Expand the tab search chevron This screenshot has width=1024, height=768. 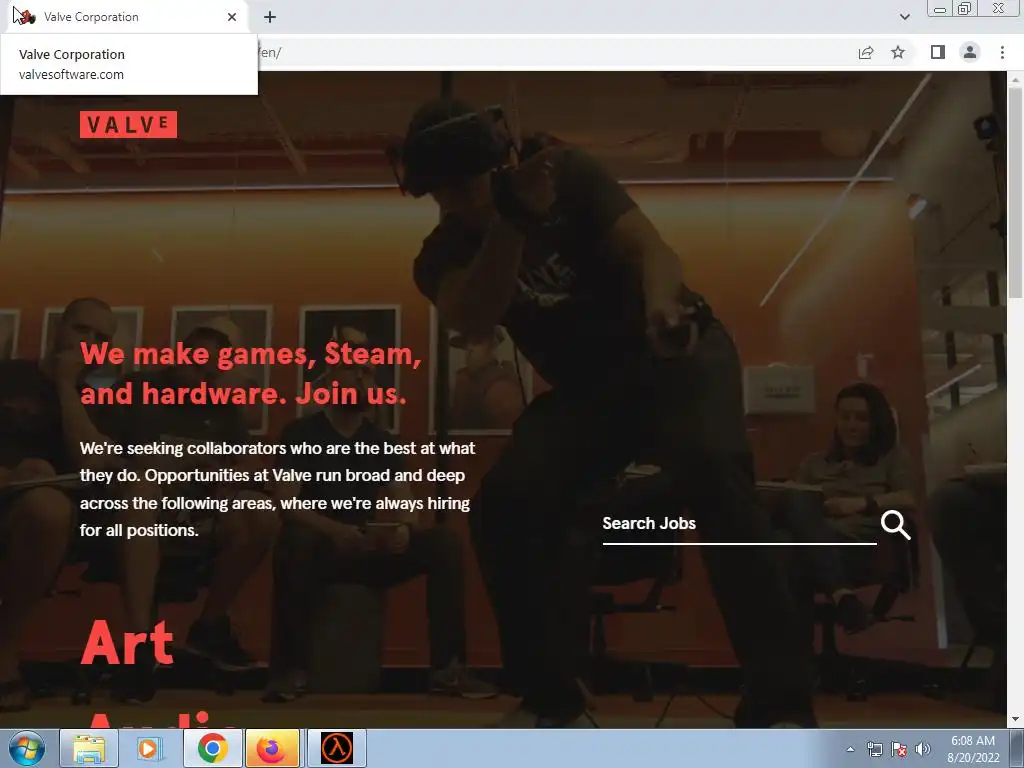click(904, 17)
